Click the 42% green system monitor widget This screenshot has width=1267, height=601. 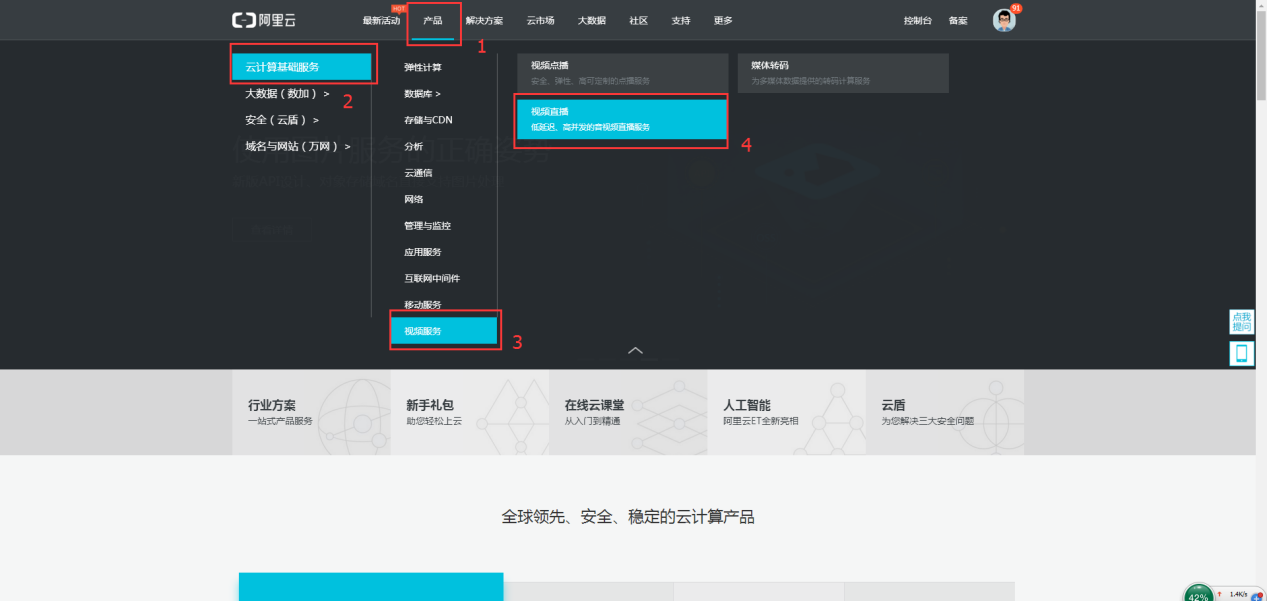point(1199,594)
